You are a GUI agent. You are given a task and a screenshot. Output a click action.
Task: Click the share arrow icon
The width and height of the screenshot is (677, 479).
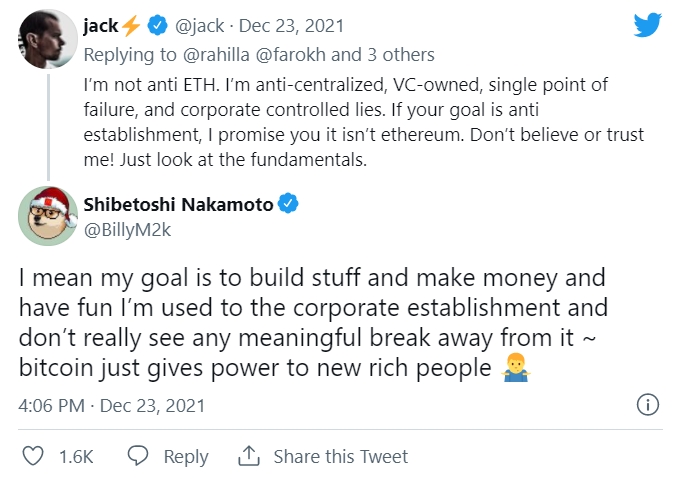(248, 456)
